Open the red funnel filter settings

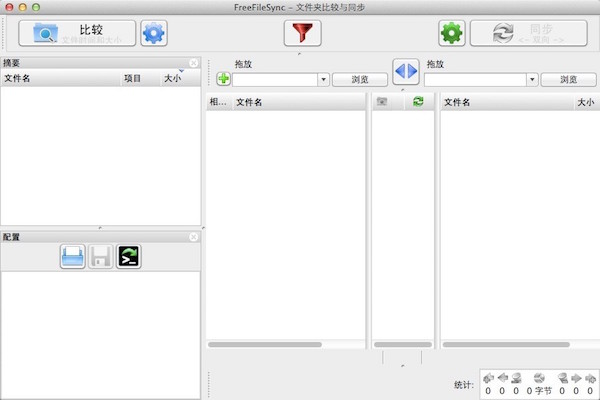pos(302,33)
